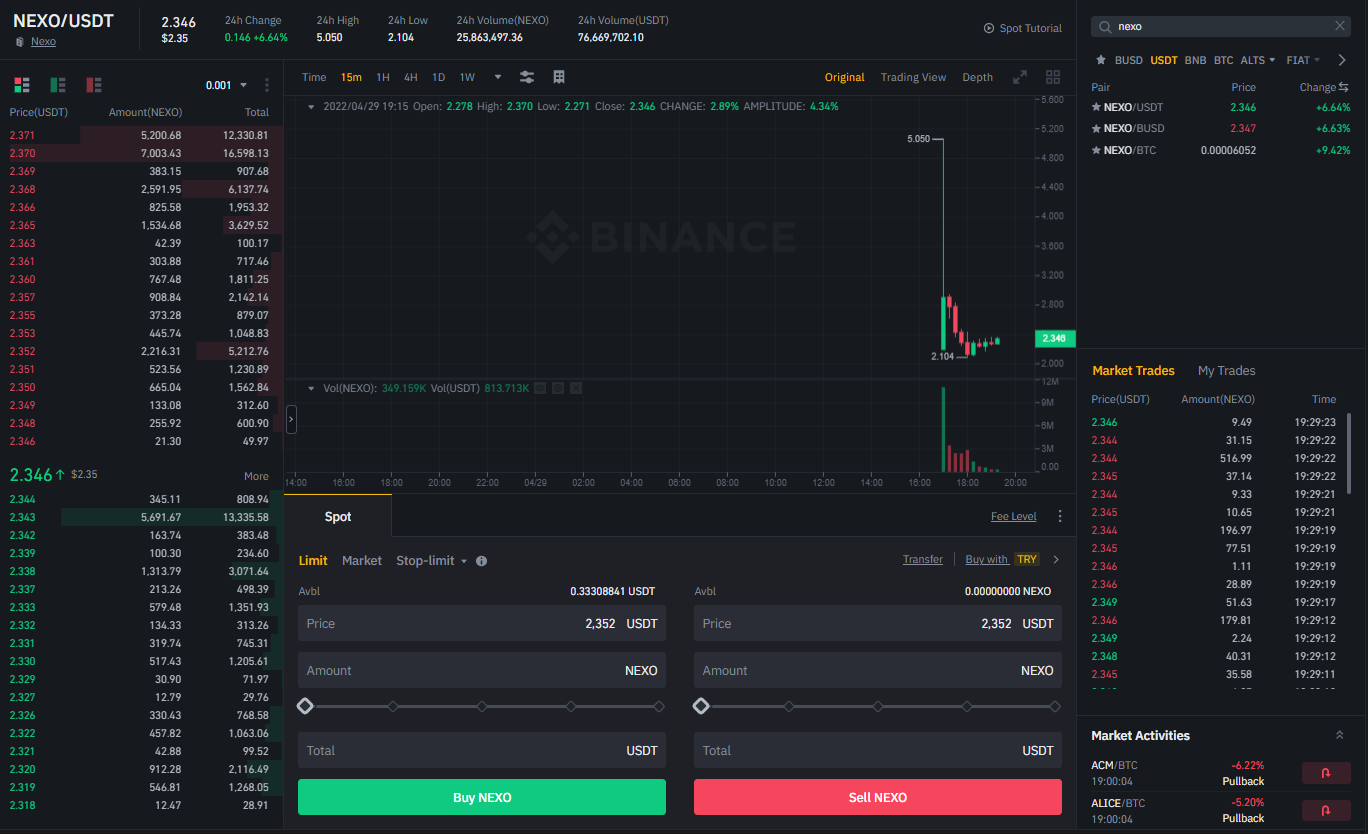Open more time intervals dropdown arrow

point(498,77)
